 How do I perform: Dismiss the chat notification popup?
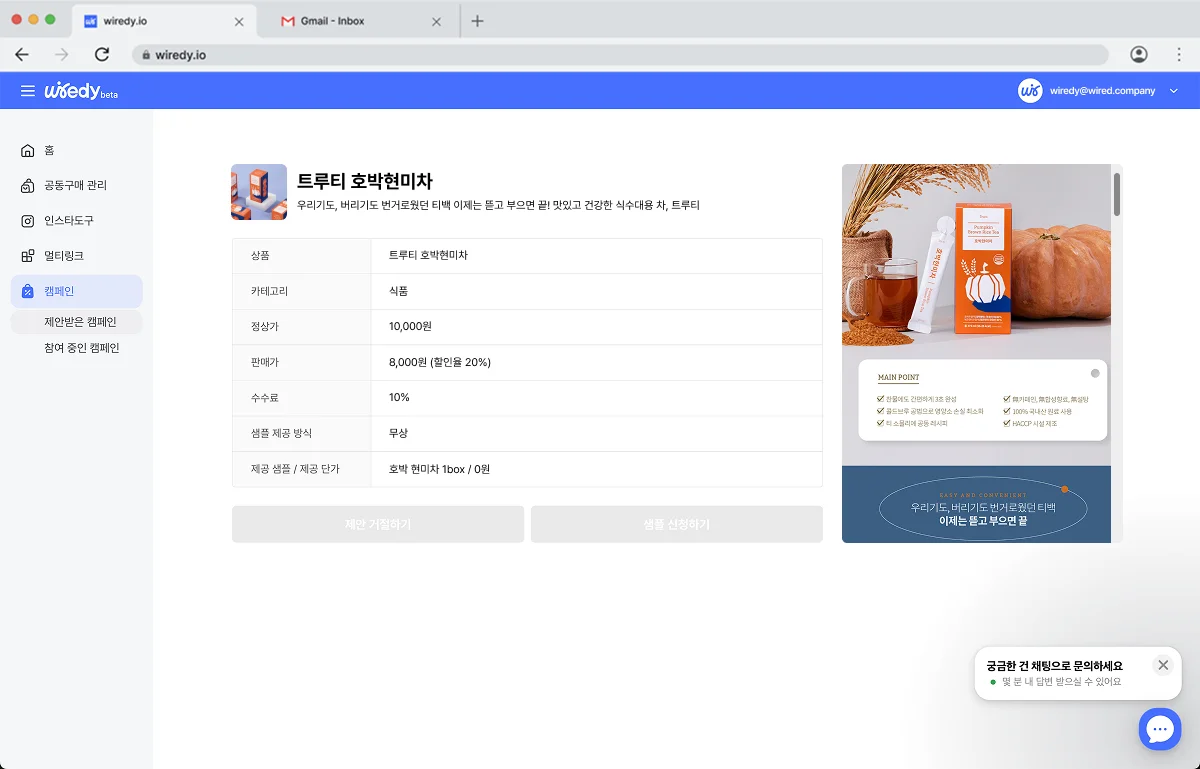(1163, 665)
